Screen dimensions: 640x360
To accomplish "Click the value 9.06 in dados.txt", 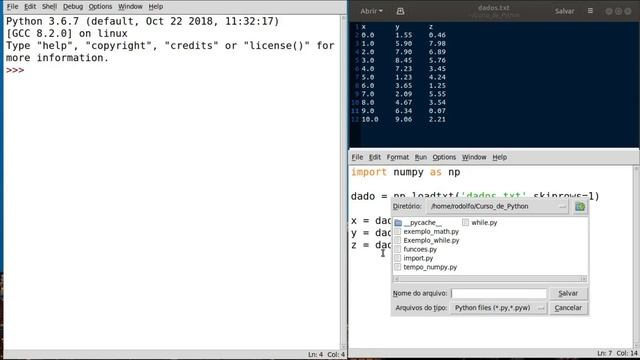I will 403,120.
